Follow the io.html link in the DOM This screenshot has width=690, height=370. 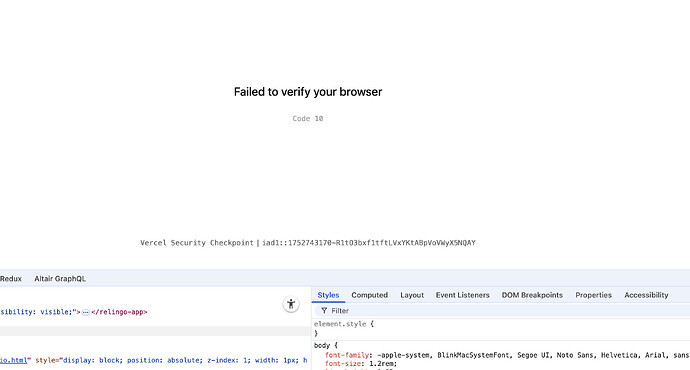pos(13,360)
